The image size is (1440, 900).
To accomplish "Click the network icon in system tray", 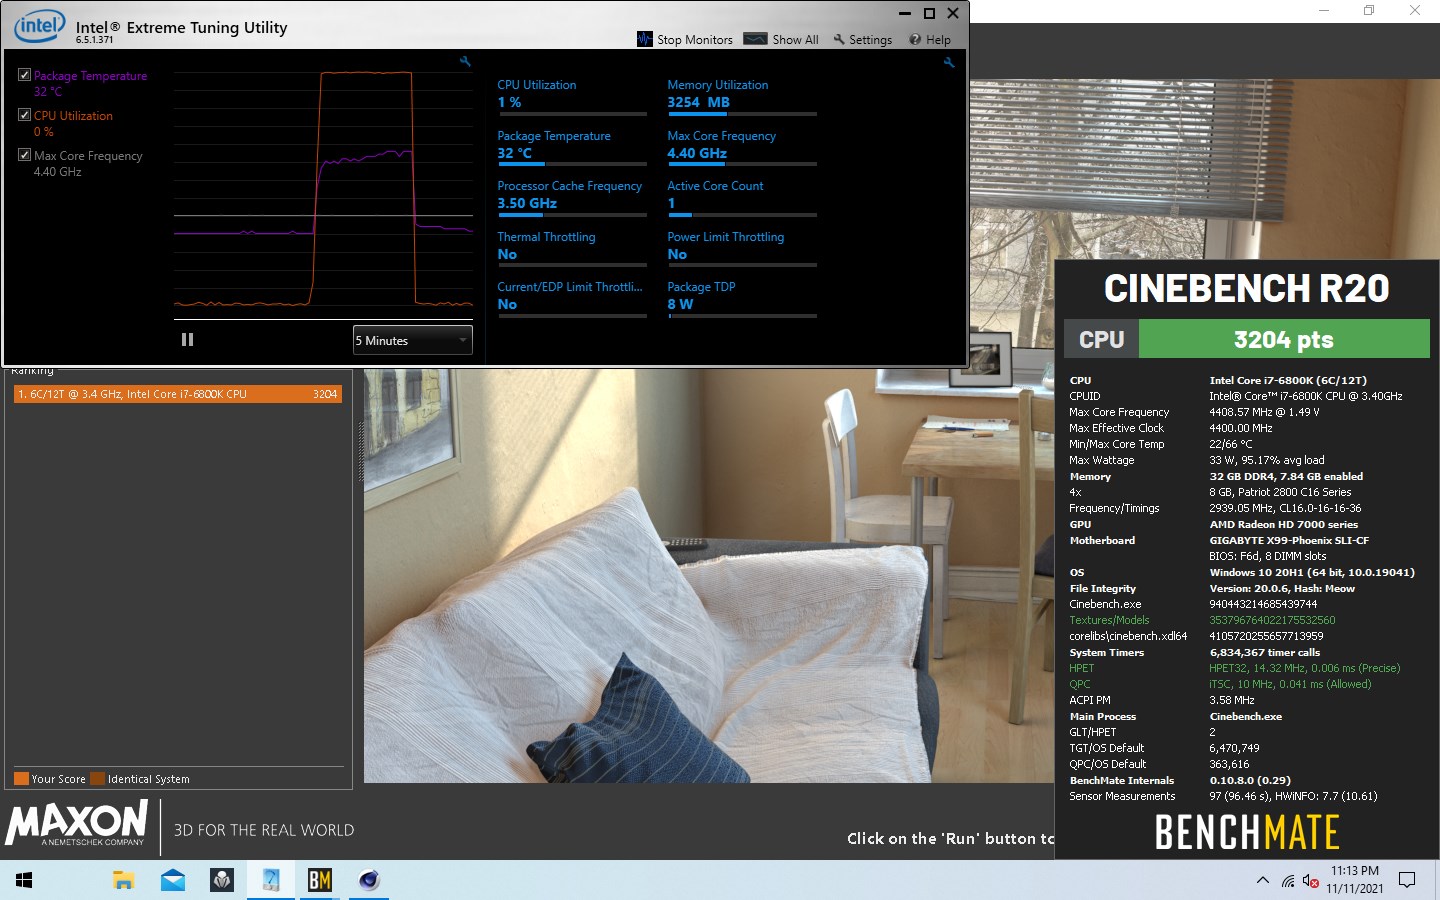I will pos(1288,881).
